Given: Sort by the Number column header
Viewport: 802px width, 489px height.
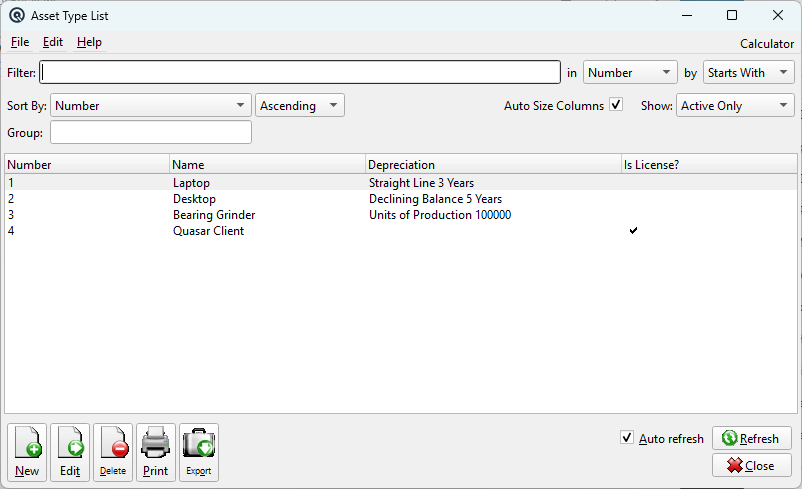Looking at the screenshot, I should click(x=87, y=165).
